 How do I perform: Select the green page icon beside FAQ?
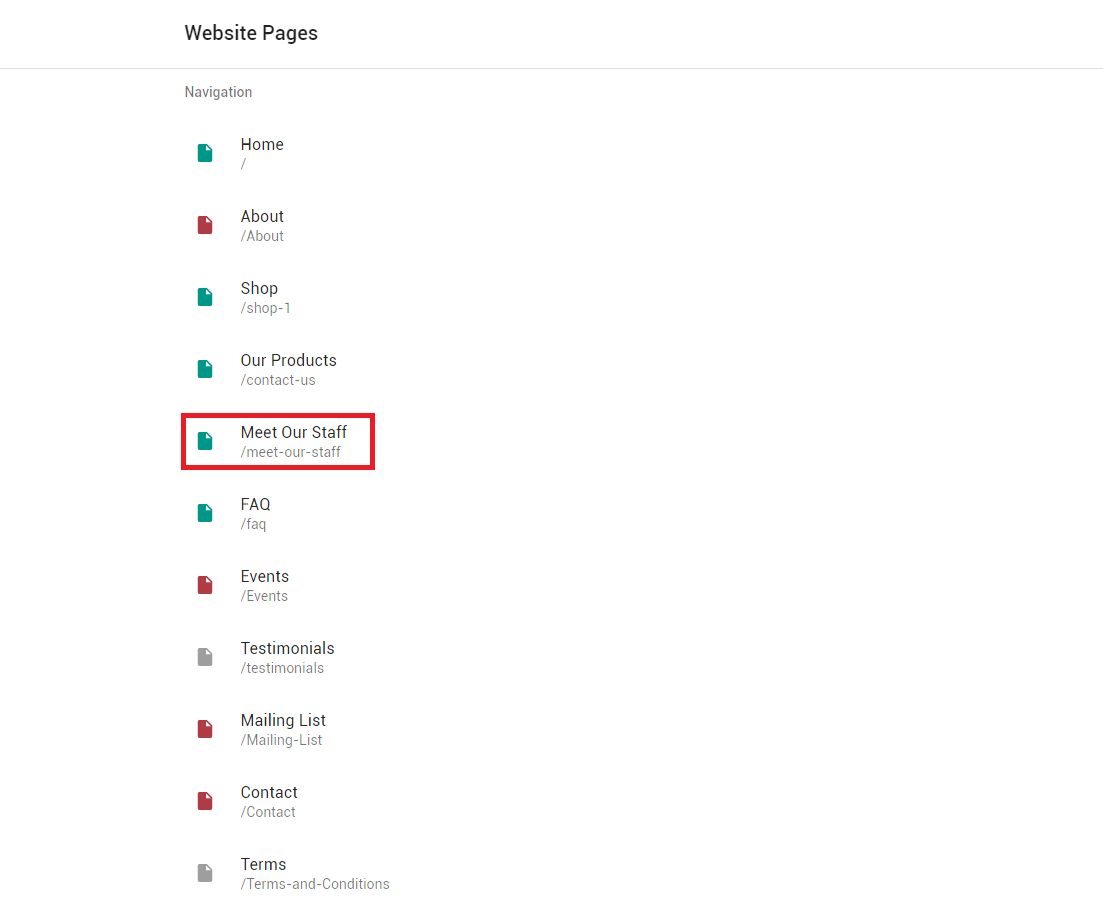click(205, 513)
